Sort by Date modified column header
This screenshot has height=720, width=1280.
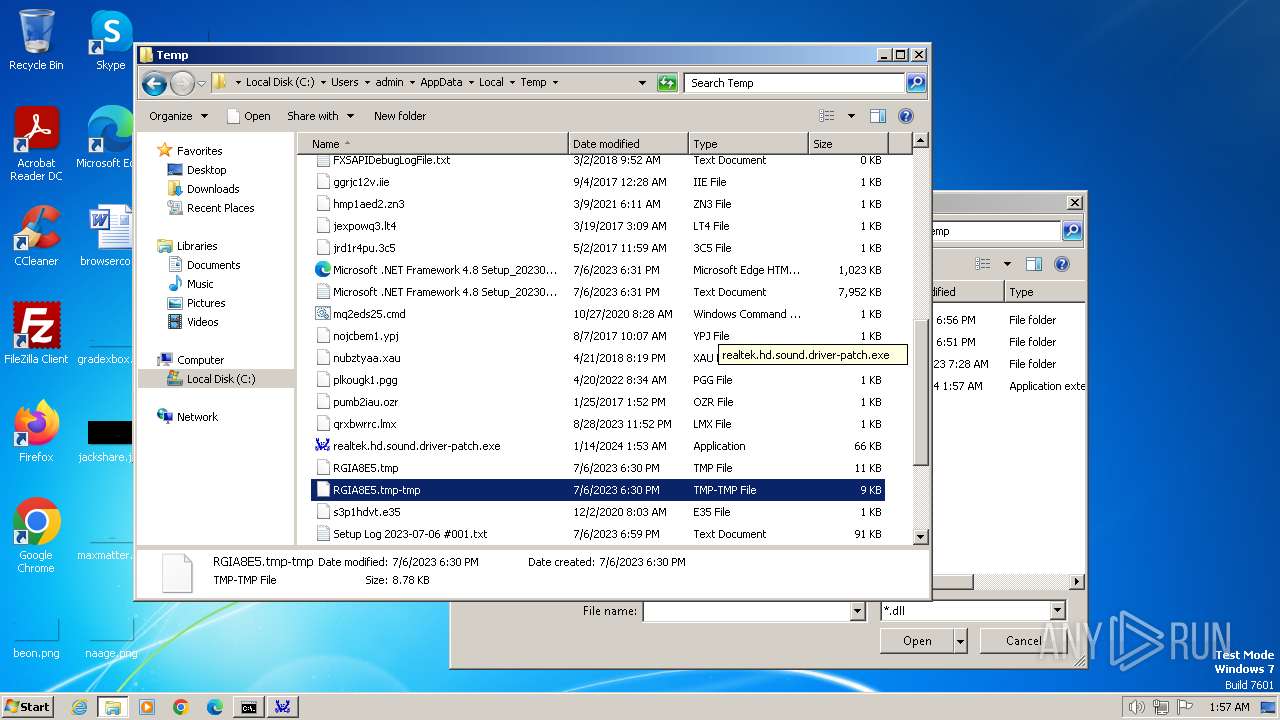[628, 144]
